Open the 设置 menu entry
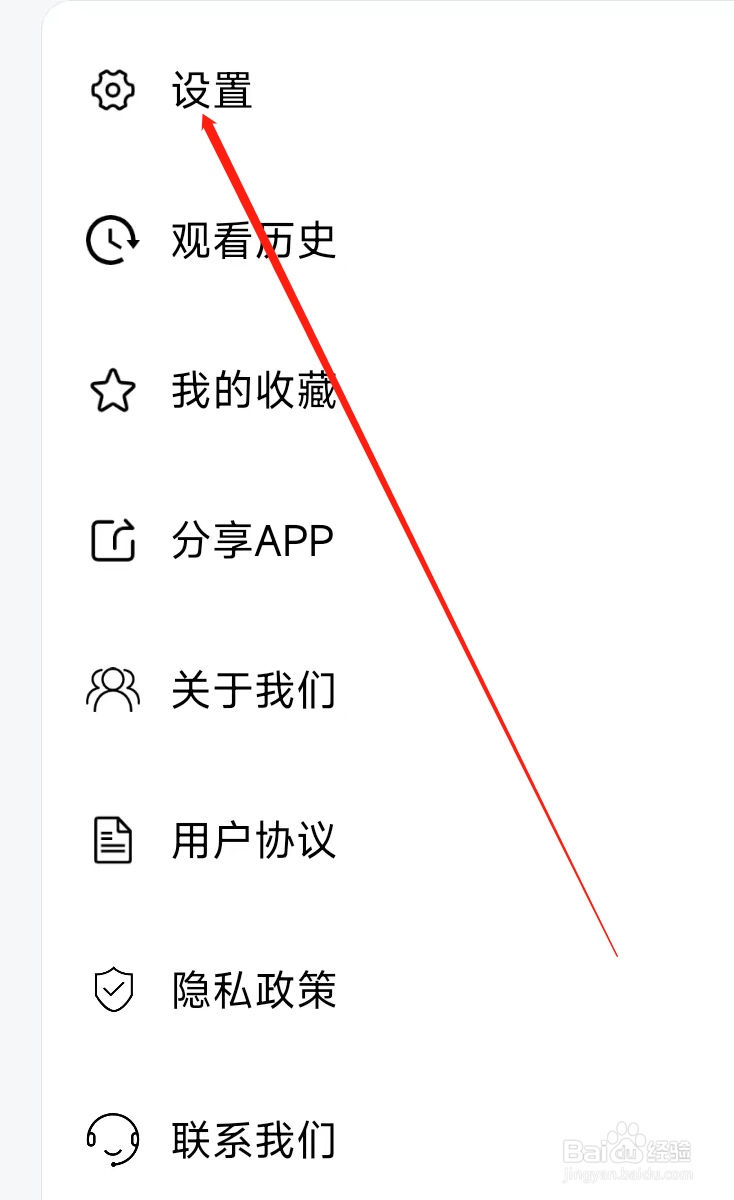The width and height of the screenshot is (734, 1200). click(x=212, y=91)
